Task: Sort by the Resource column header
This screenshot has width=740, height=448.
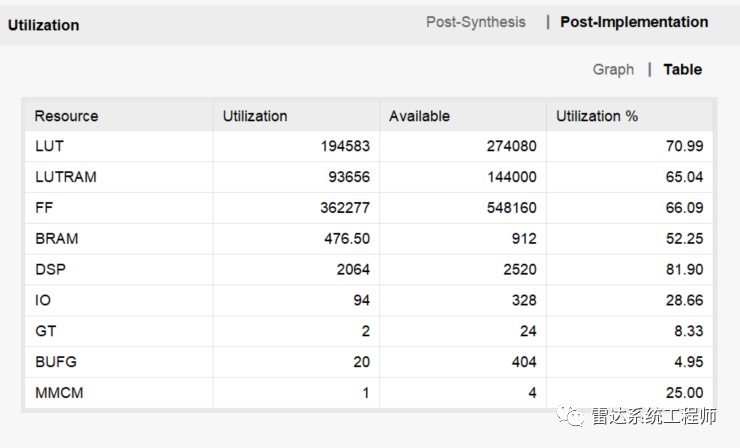Action: (x=66, y=116)
